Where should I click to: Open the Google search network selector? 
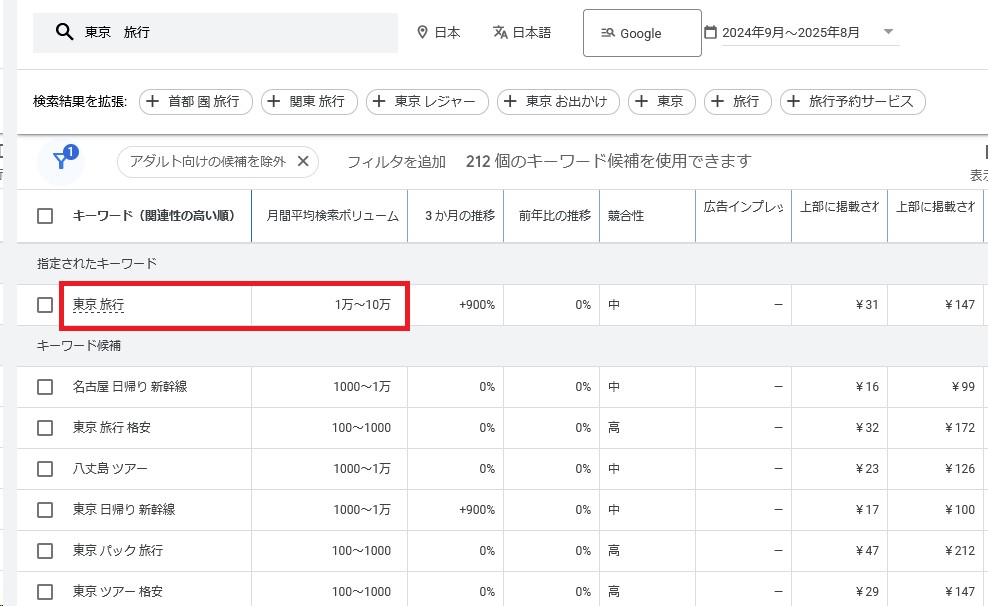642,33
